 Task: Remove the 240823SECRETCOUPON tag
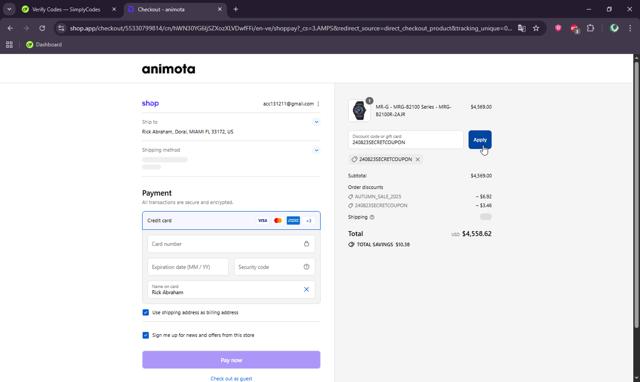coord(418,159)
